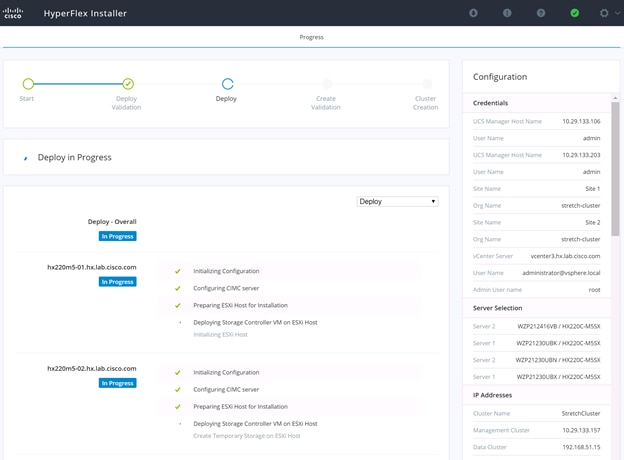Click the HyperFlex Installer title
Screen dimensions: 624x460
85,14
